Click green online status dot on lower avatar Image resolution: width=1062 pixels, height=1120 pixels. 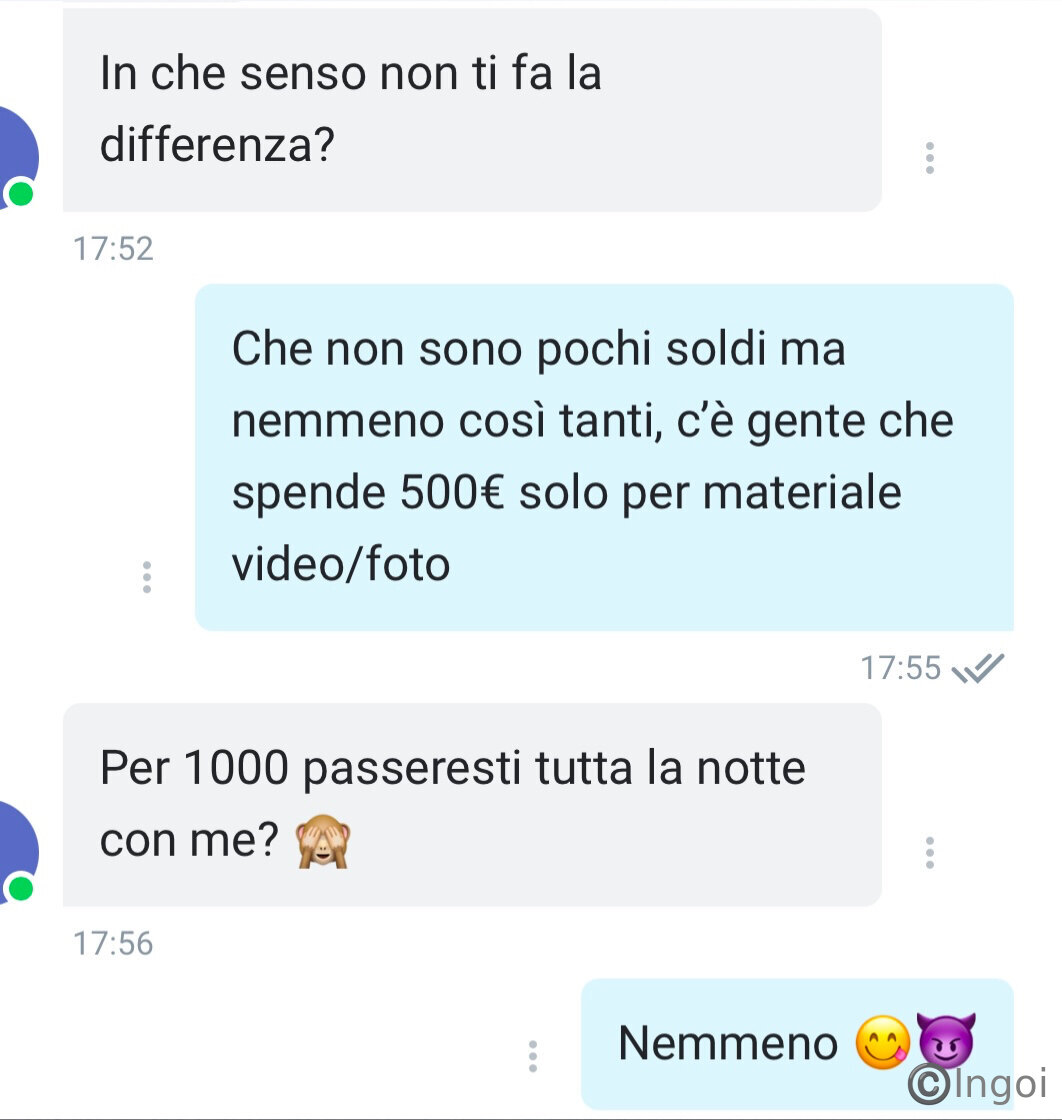point(20,888)
